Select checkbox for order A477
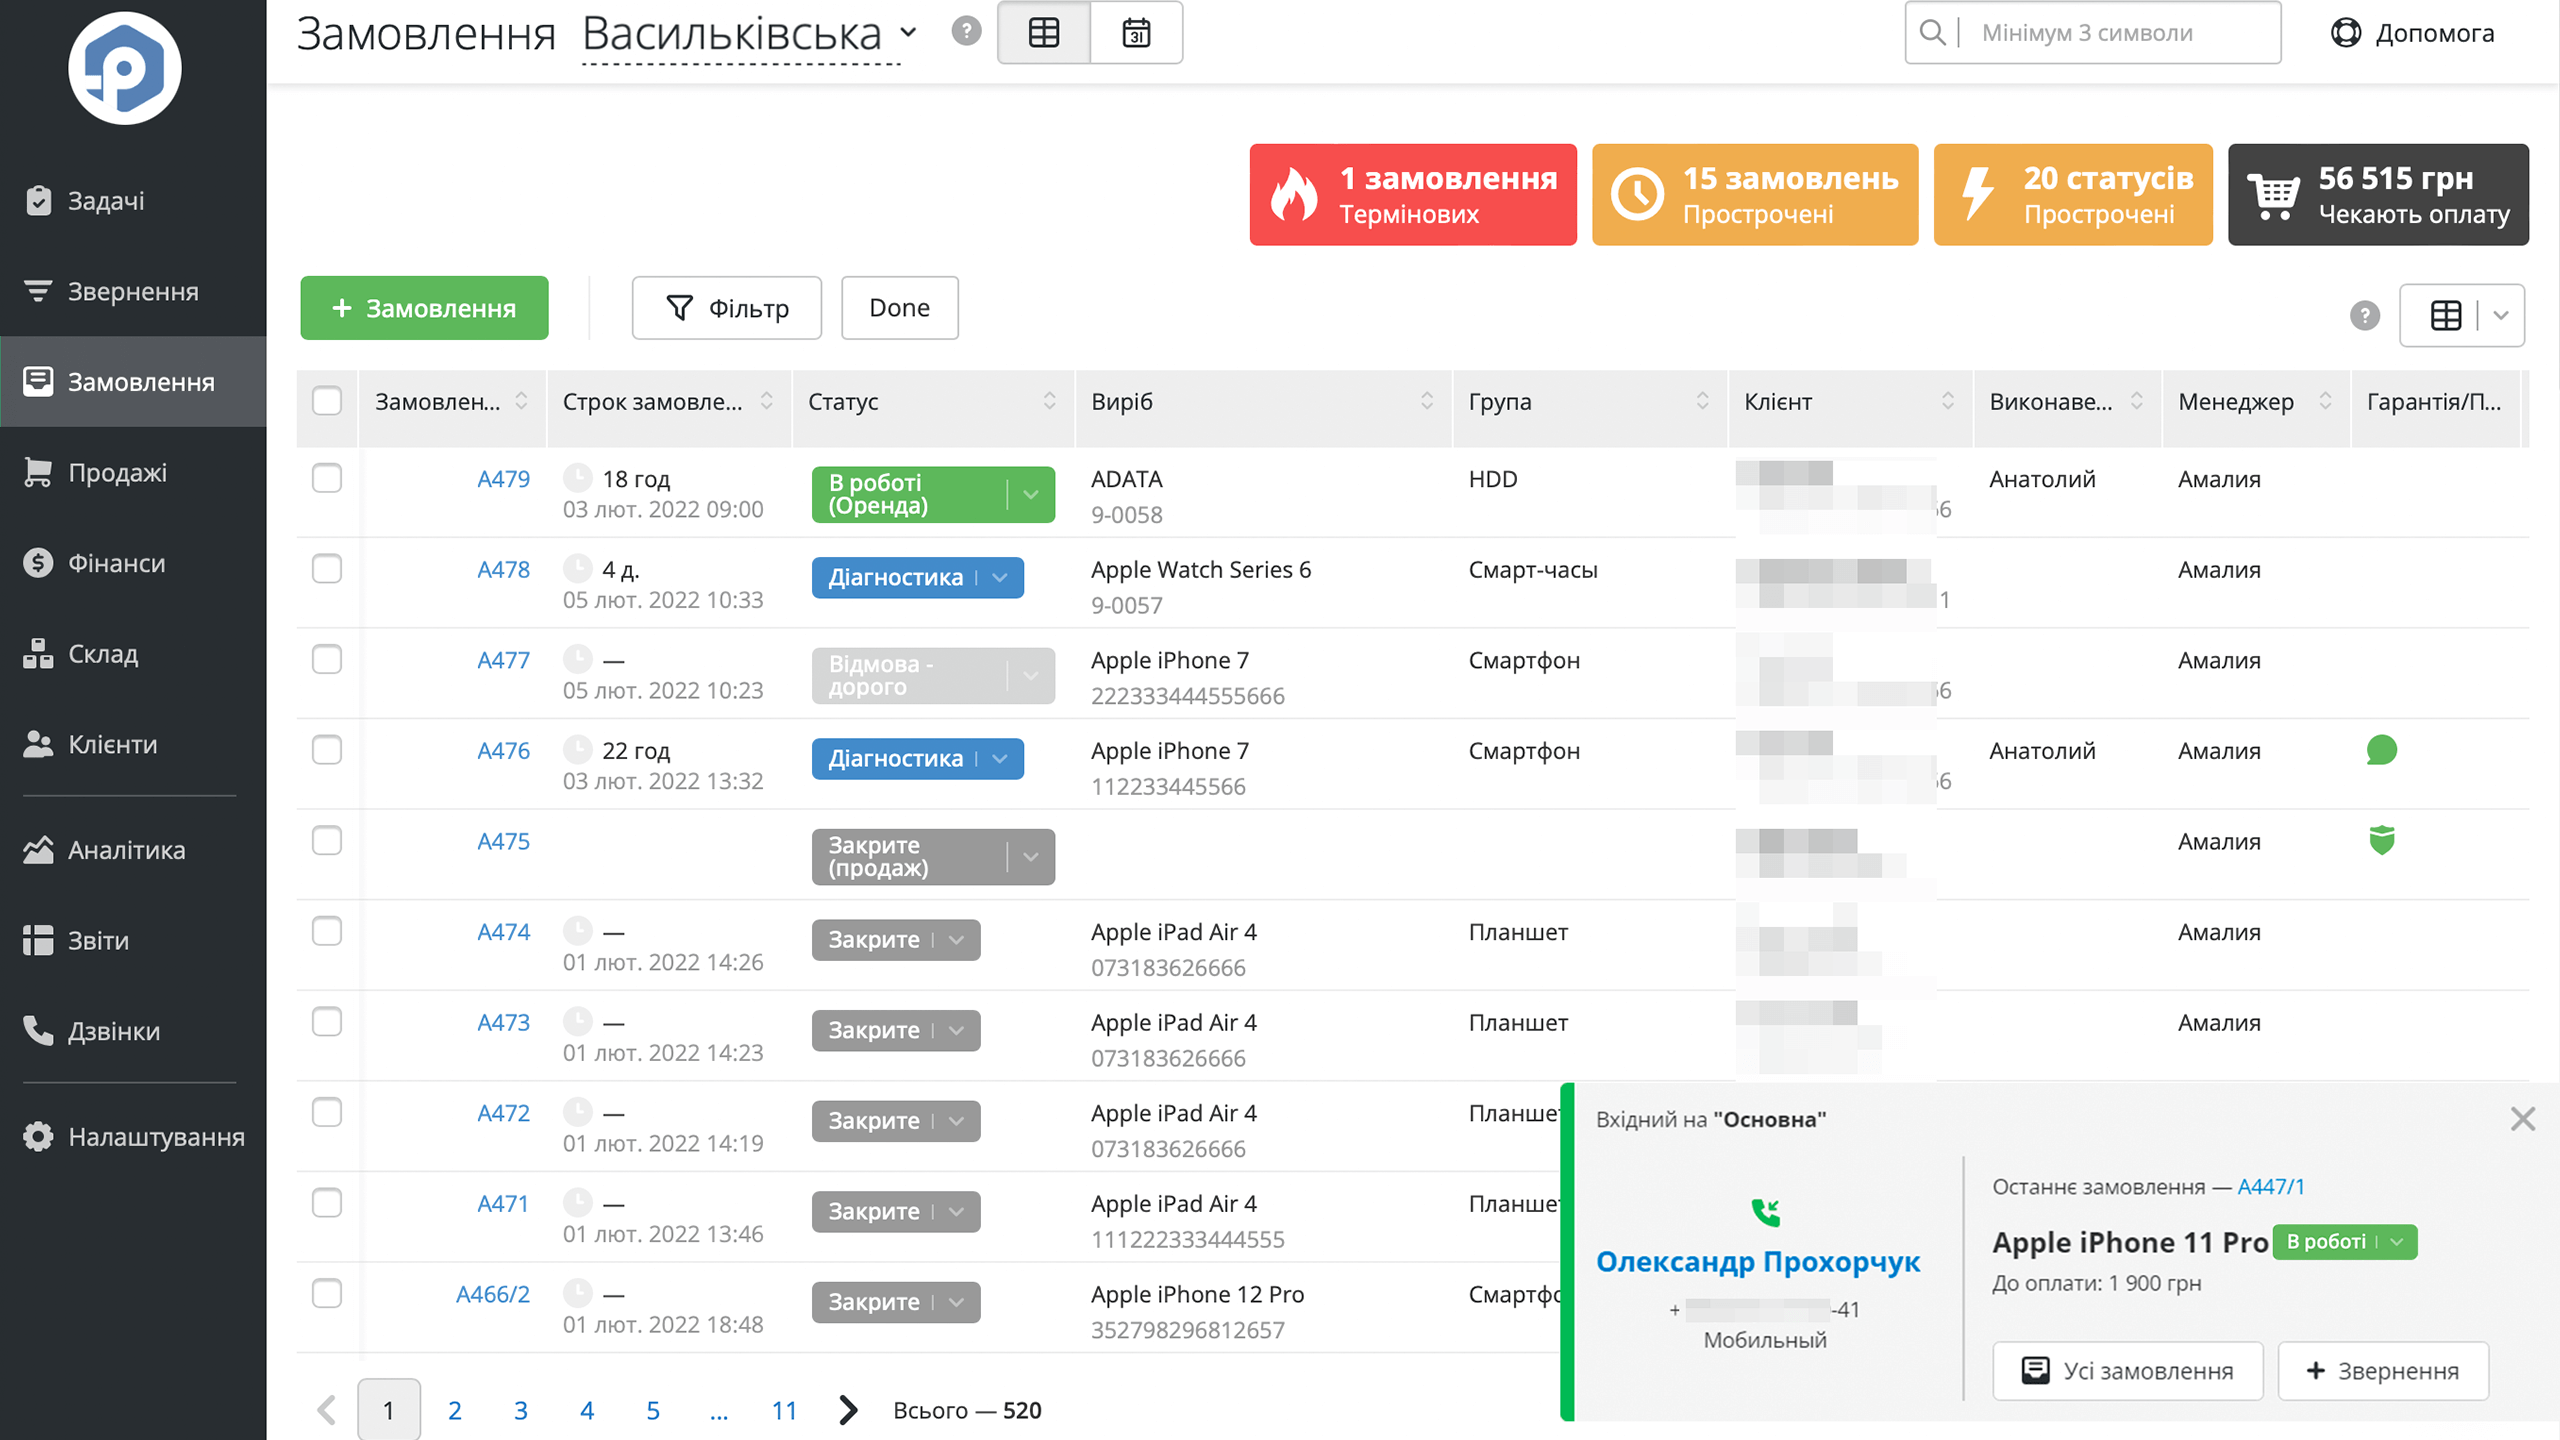Image resolution: width=2560 pixels, height=1440 pixels. click(x=327, y=659)
